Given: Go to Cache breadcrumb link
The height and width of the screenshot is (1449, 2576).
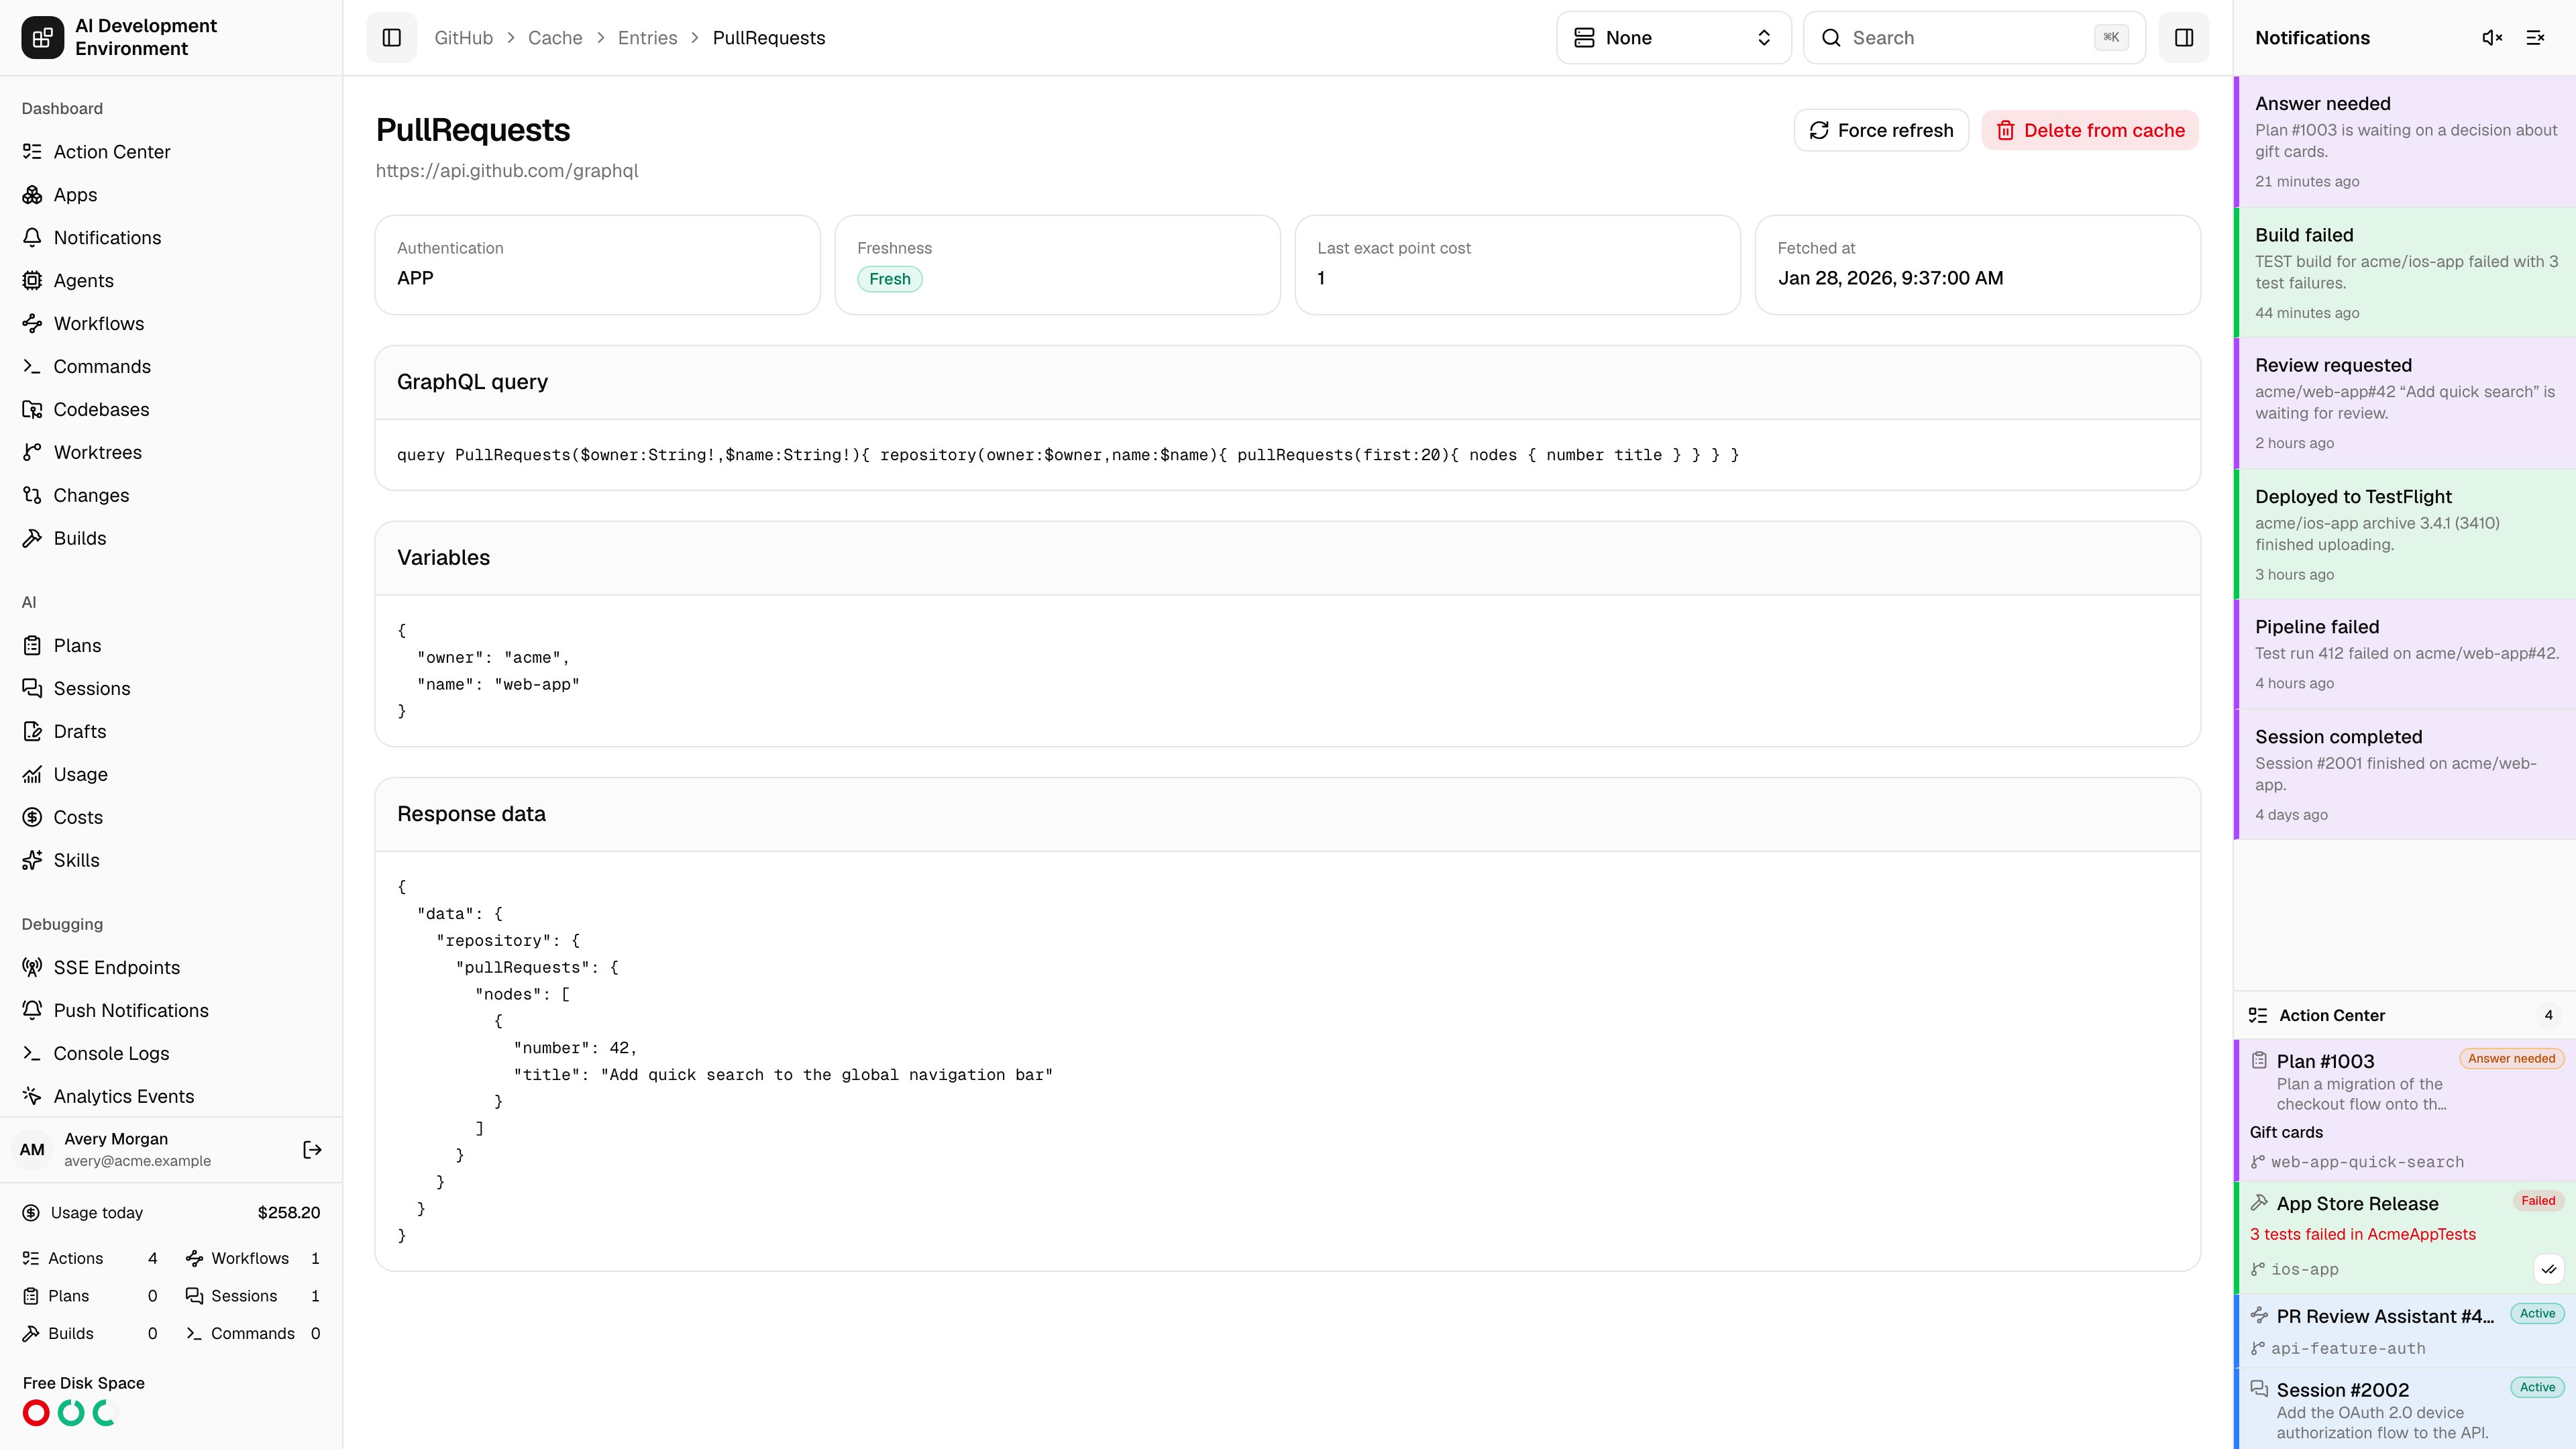Looking at the screenshot, I should (555, 38).
